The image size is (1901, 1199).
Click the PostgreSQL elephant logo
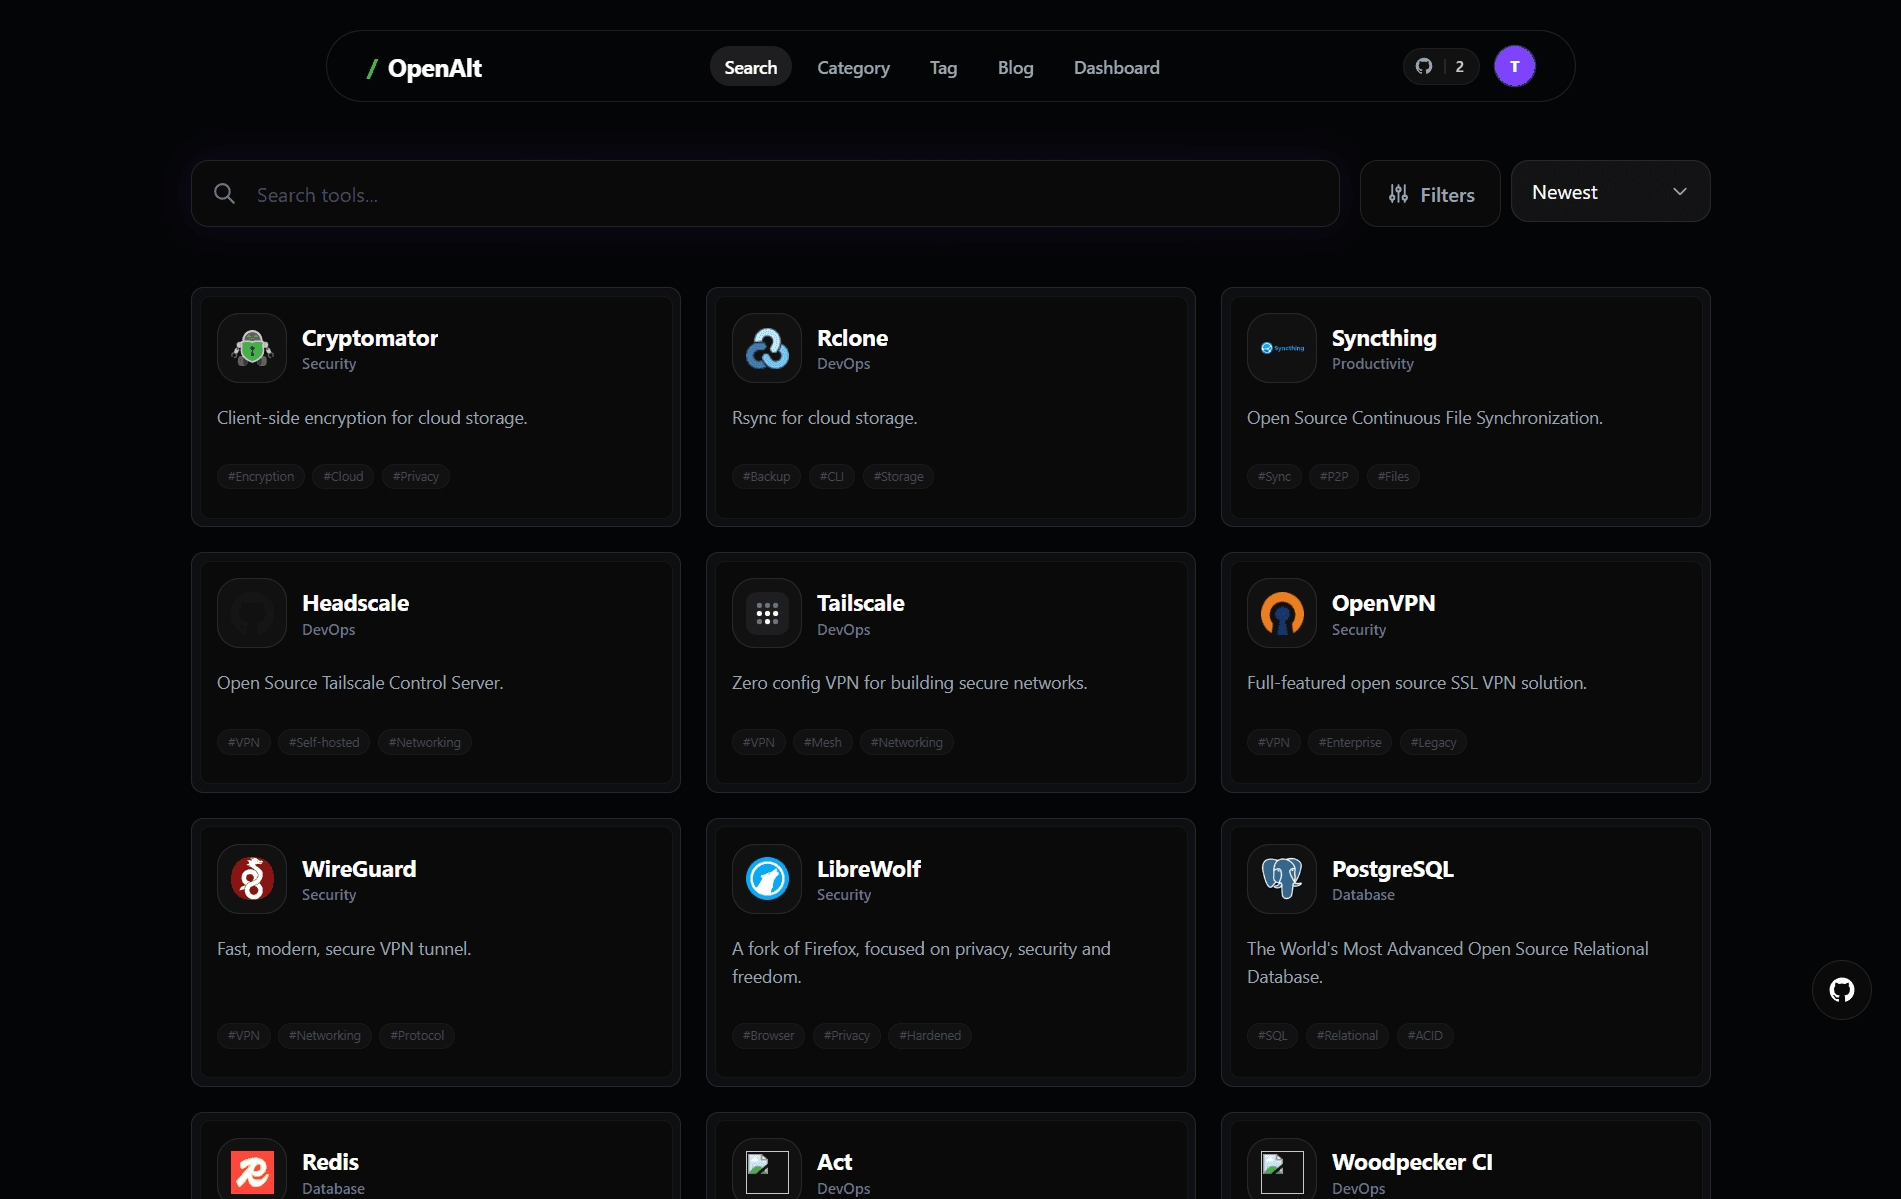coord(1282,879)
